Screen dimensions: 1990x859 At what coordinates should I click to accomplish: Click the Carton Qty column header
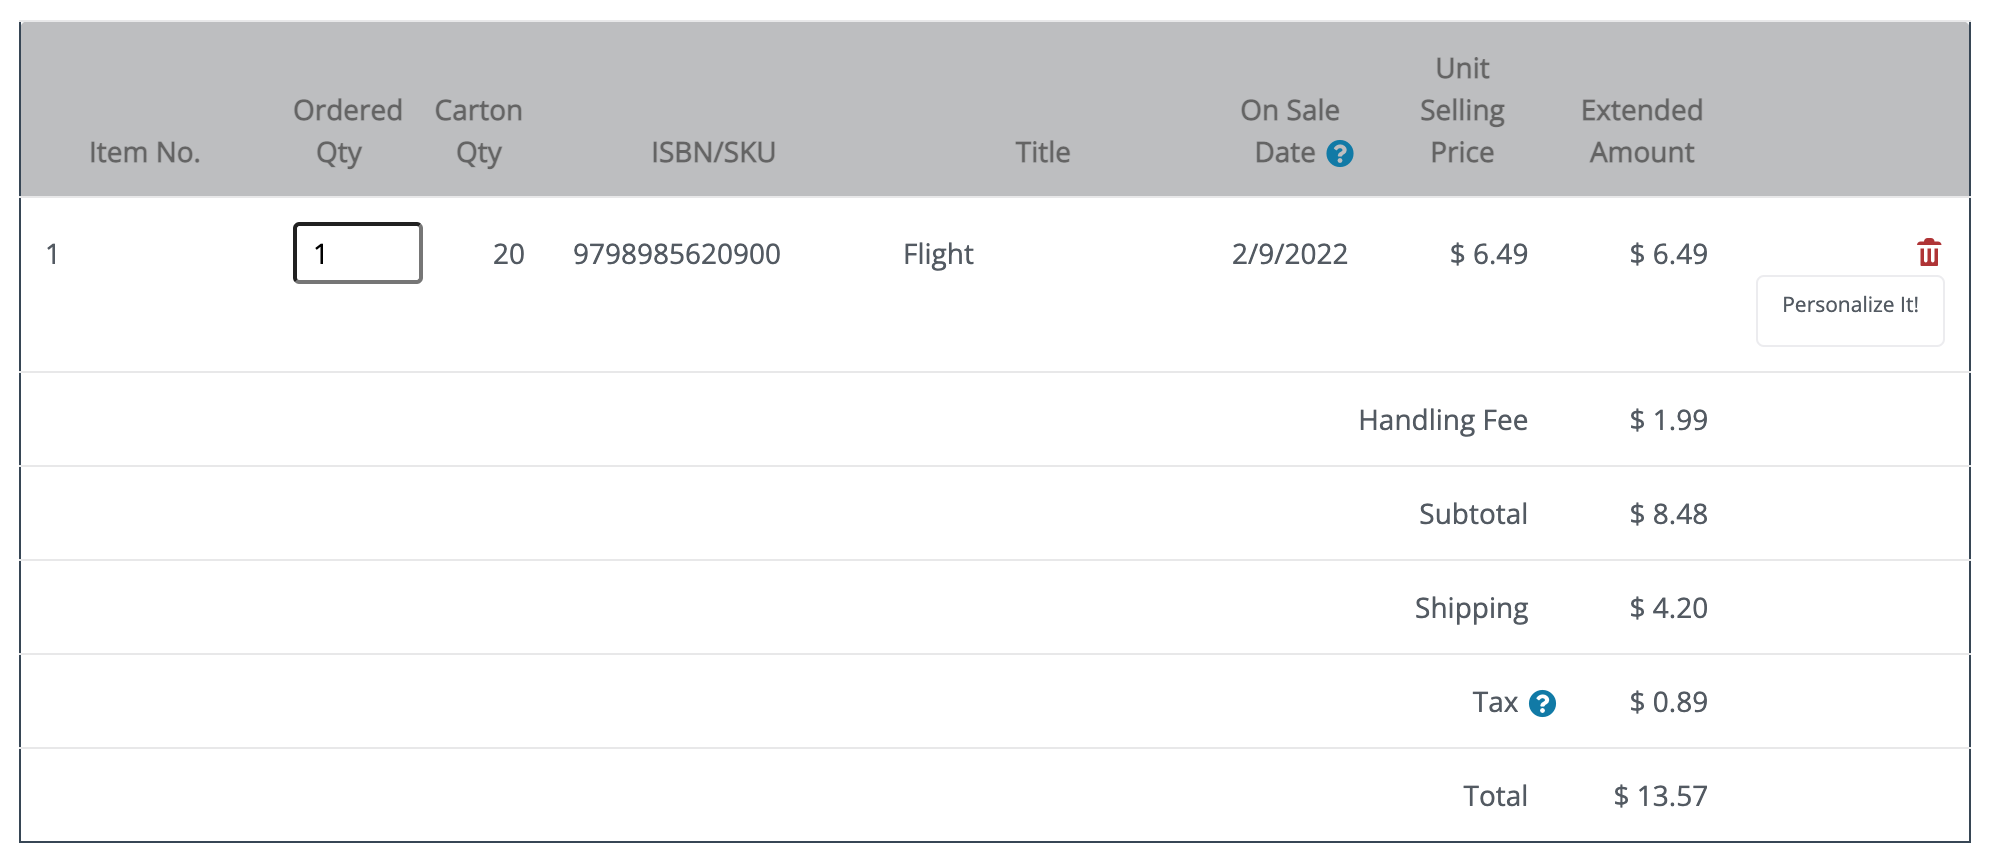[478, 131]
